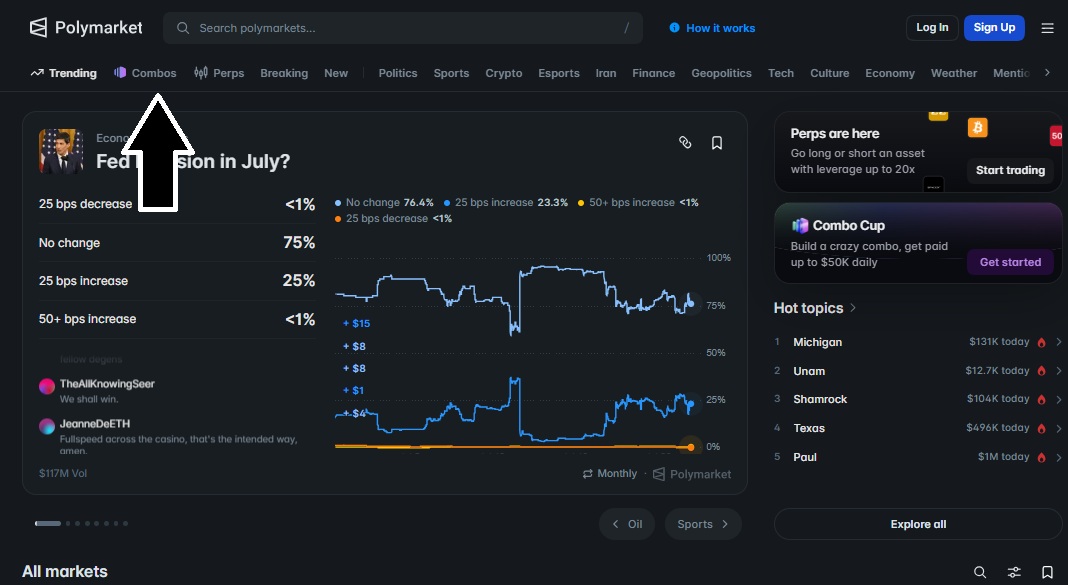Switch to New tab
The width and height of the screenshot is (1068, 585).
click(336, 73)
